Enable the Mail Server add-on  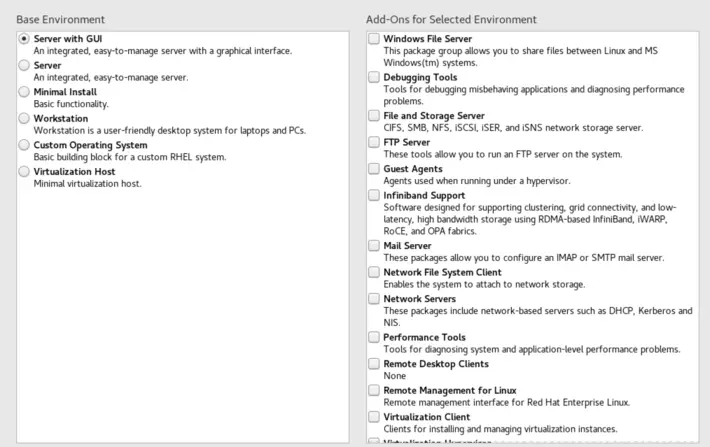(373, 245)
